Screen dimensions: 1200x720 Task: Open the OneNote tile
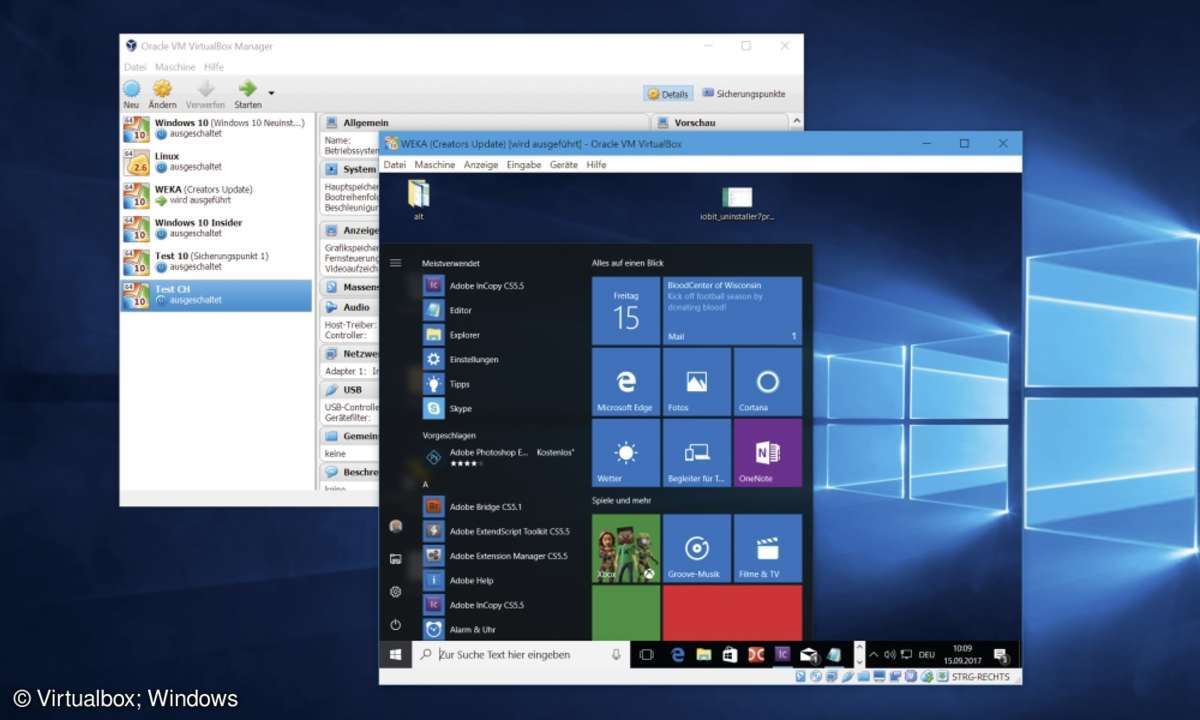[x=768, y=453]
